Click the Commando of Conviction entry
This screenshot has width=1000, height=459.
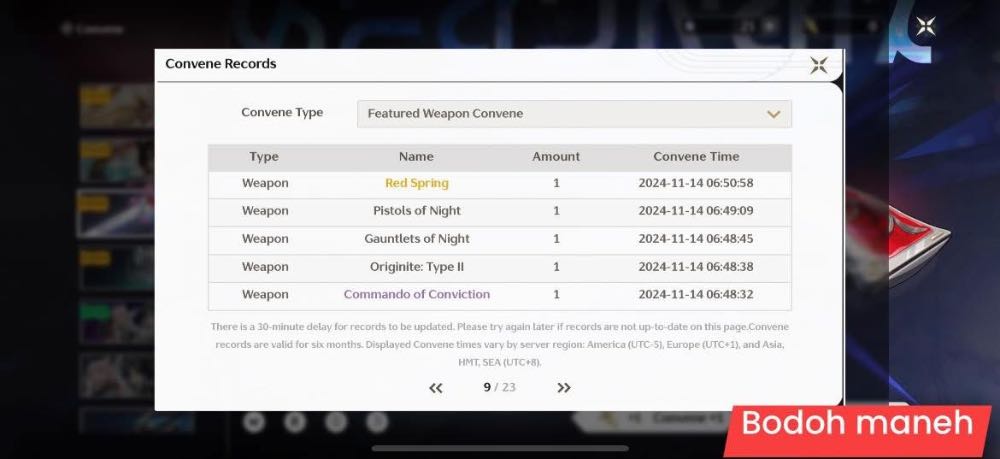pyautogui.click(x=416, y=295)
